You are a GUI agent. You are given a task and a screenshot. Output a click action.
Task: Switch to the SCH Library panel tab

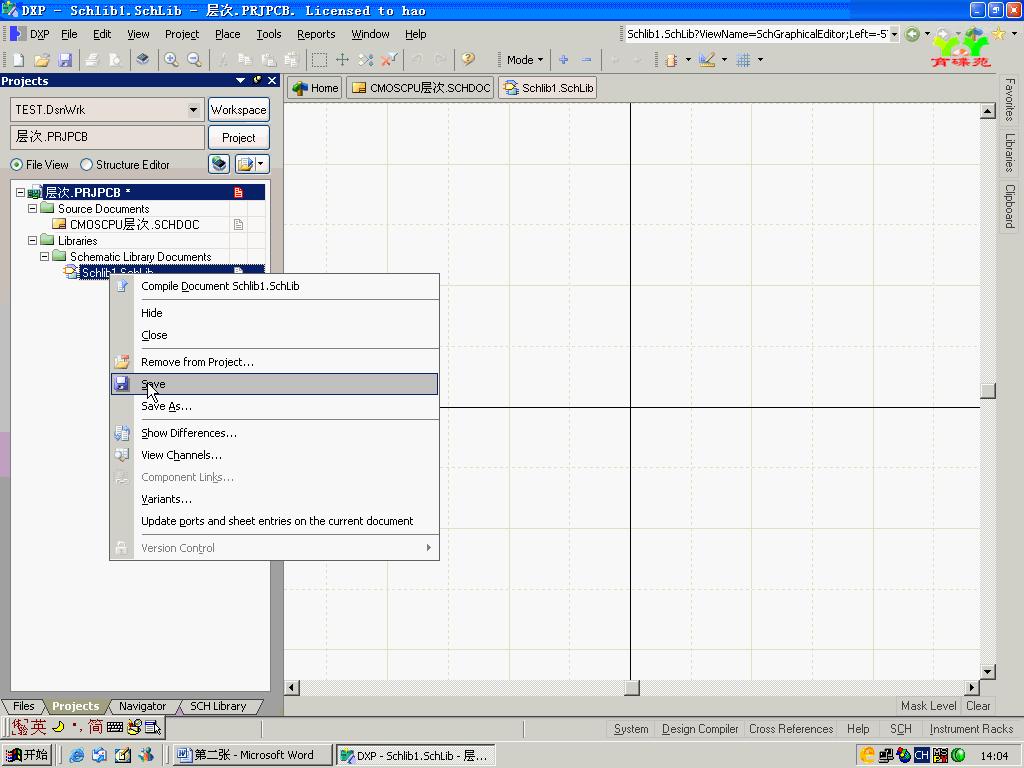[x=218, y=706]
